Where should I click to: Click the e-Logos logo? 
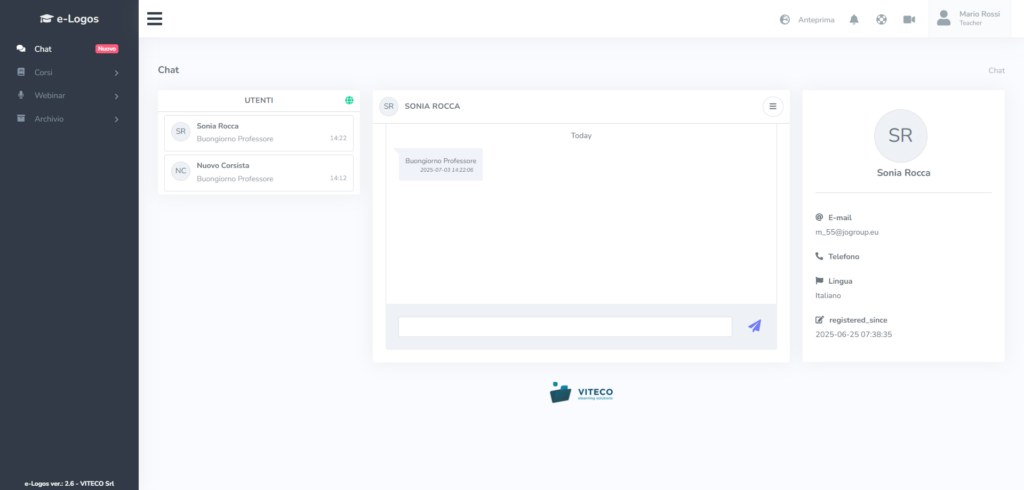69,18
